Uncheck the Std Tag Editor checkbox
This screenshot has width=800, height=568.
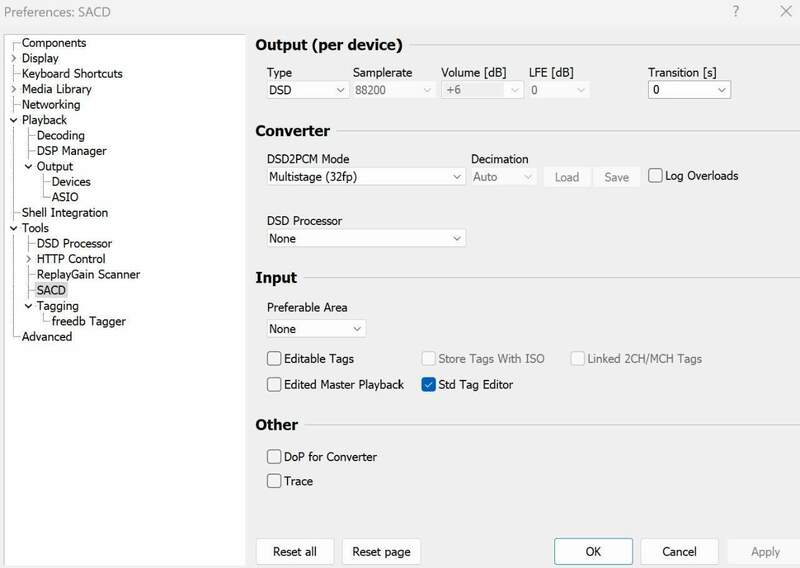[x=429, y=384]
